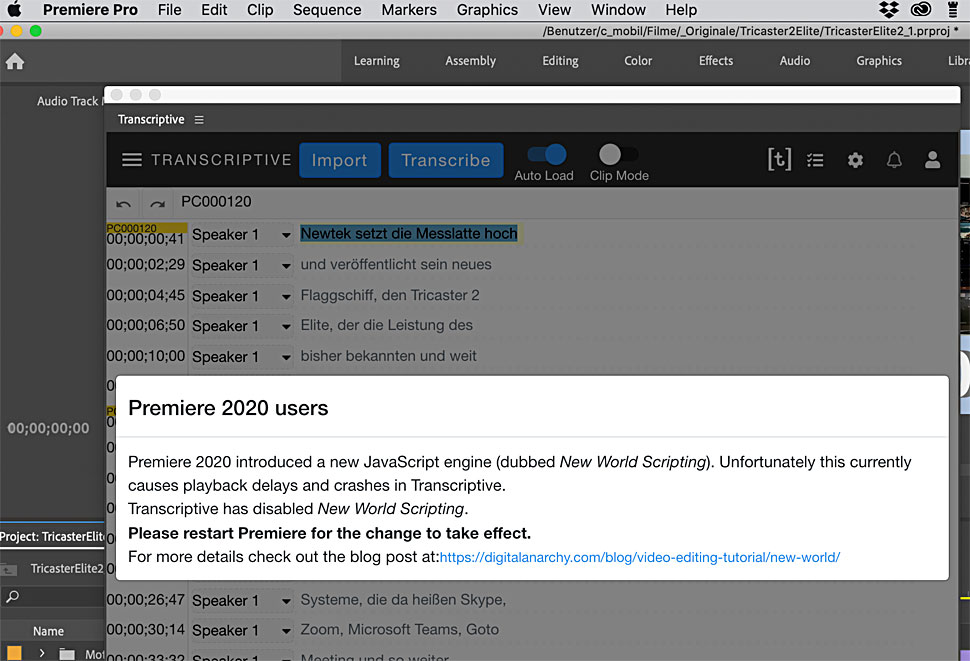This screenshot has width=970, height=661.
Task: Switch to the Assembly workspace
Action: click(x=470, y=61)
